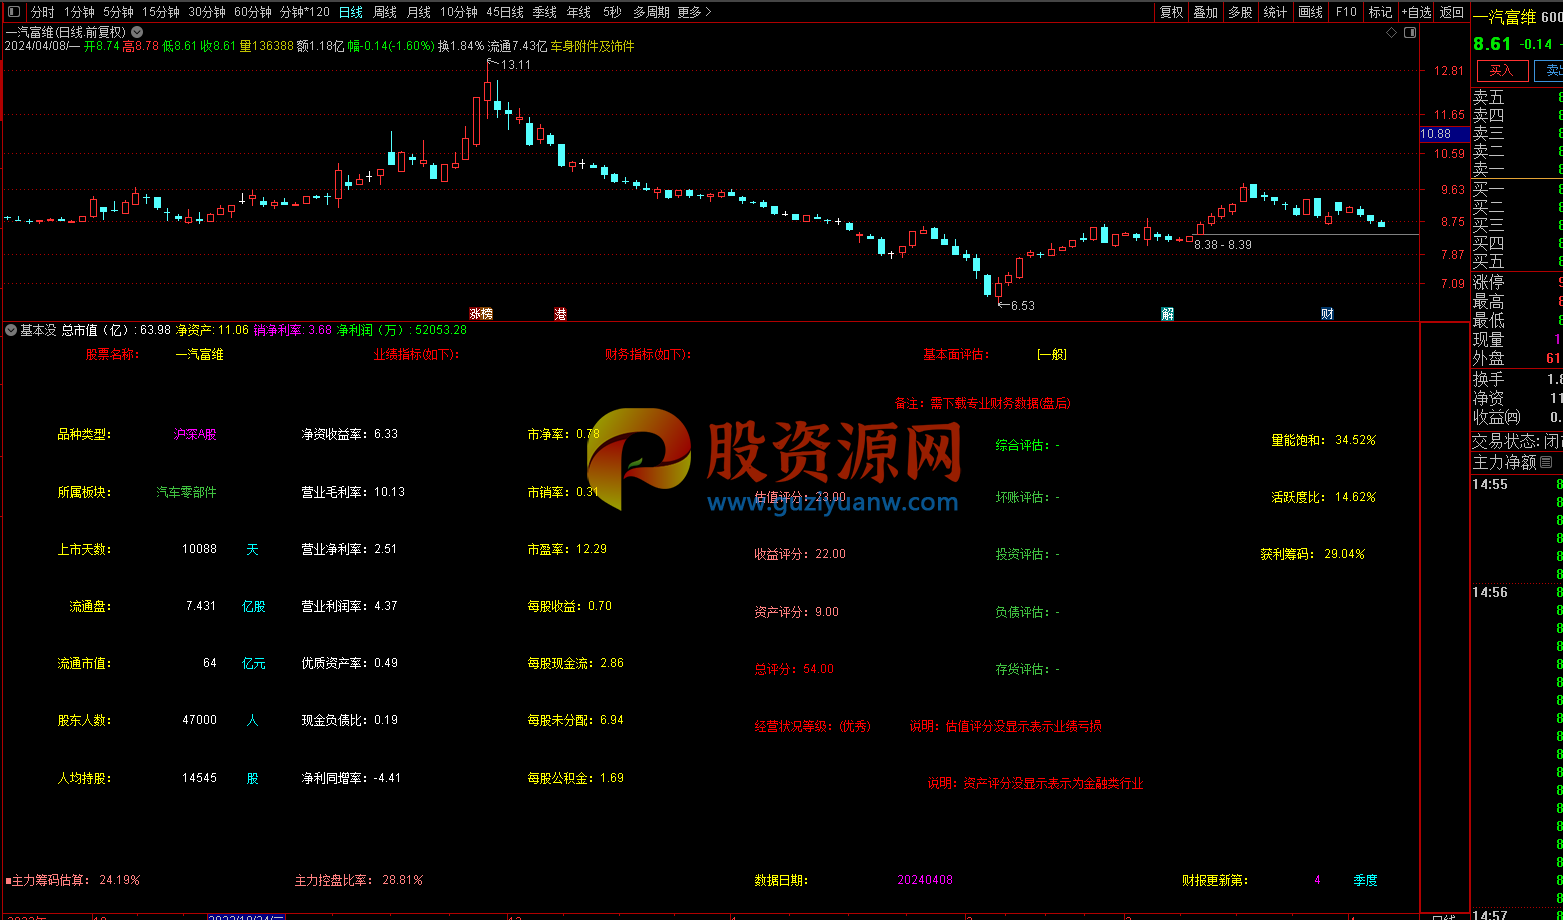
Task: Select the 1分钟 period tab
Action: pos(79,12)
